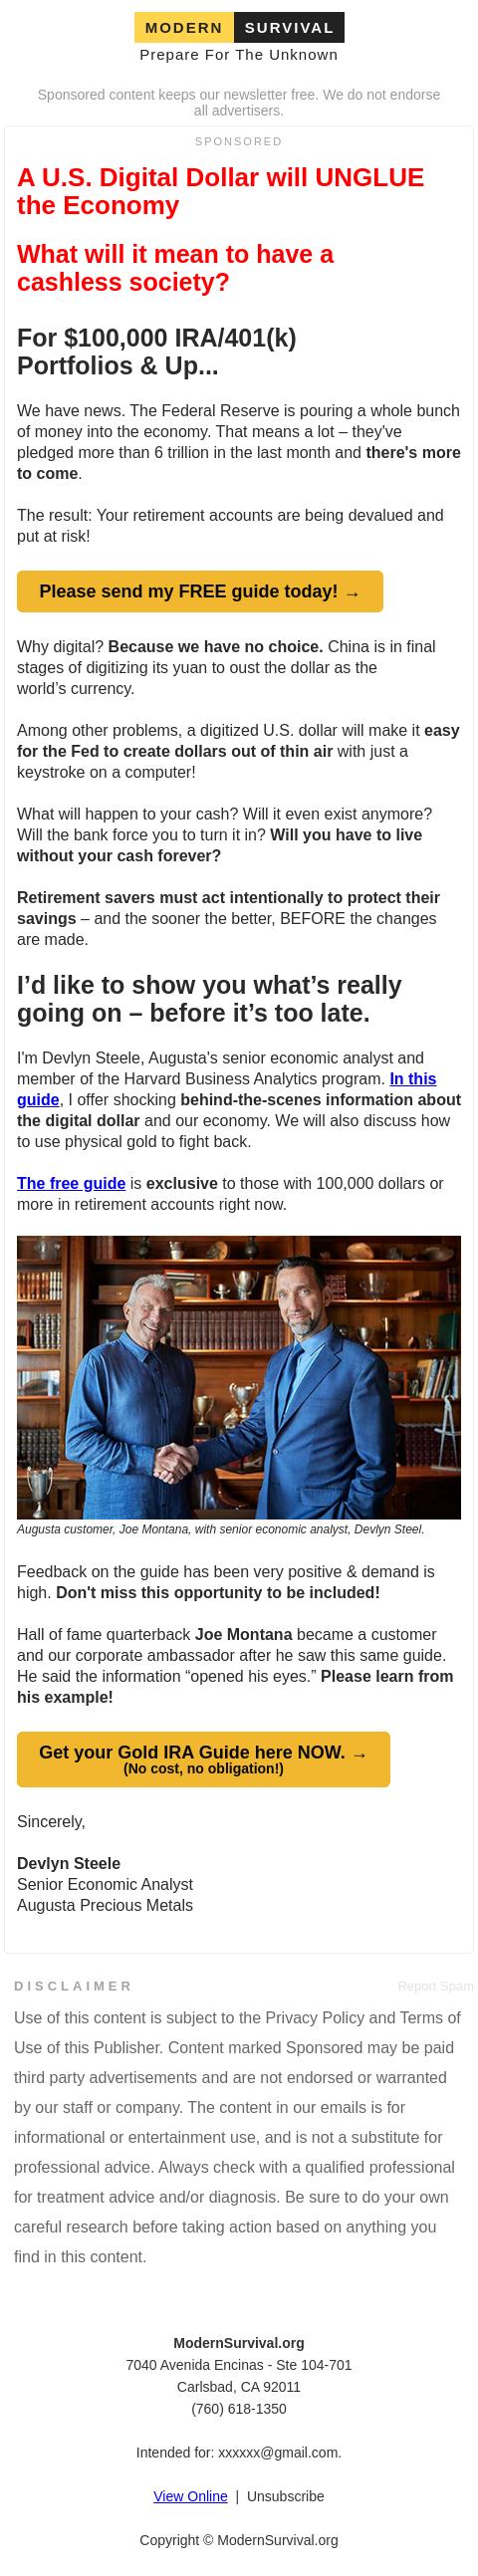Click the SPONSORED label at top of ad

click(x=239, y=142)
